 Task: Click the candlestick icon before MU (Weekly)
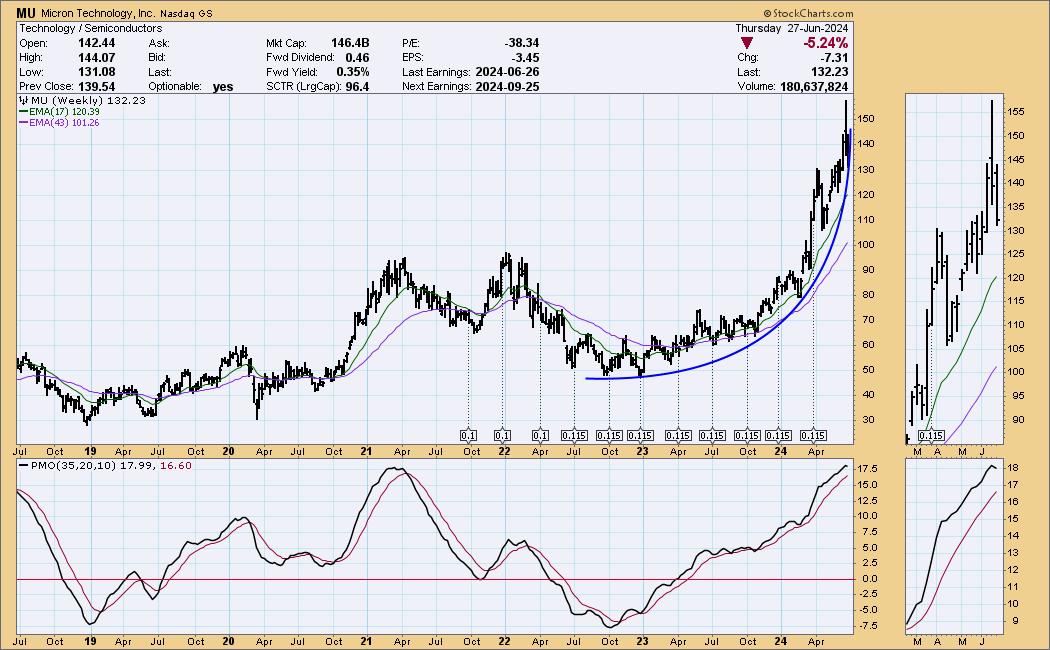pyautogui.click(x=23, y=100)
